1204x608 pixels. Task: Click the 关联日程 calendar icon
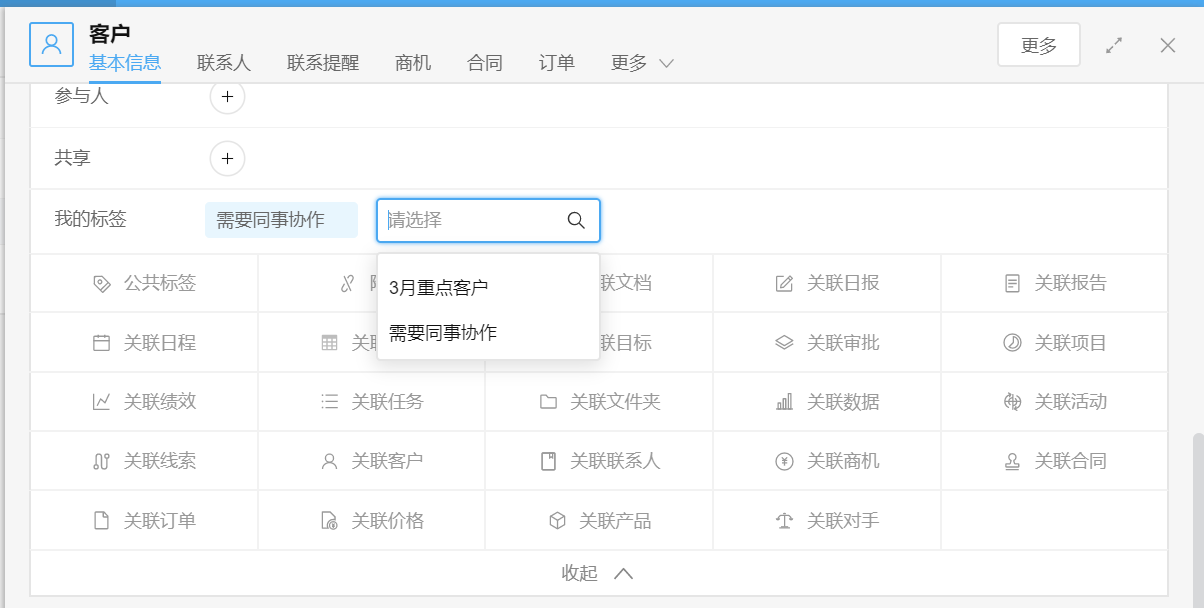pyautogui.click(x=101, y=343)
